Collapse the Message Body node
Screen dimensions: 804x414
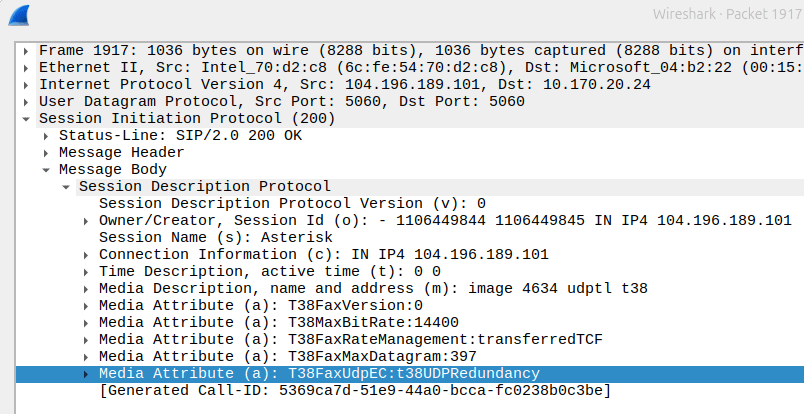46,170
